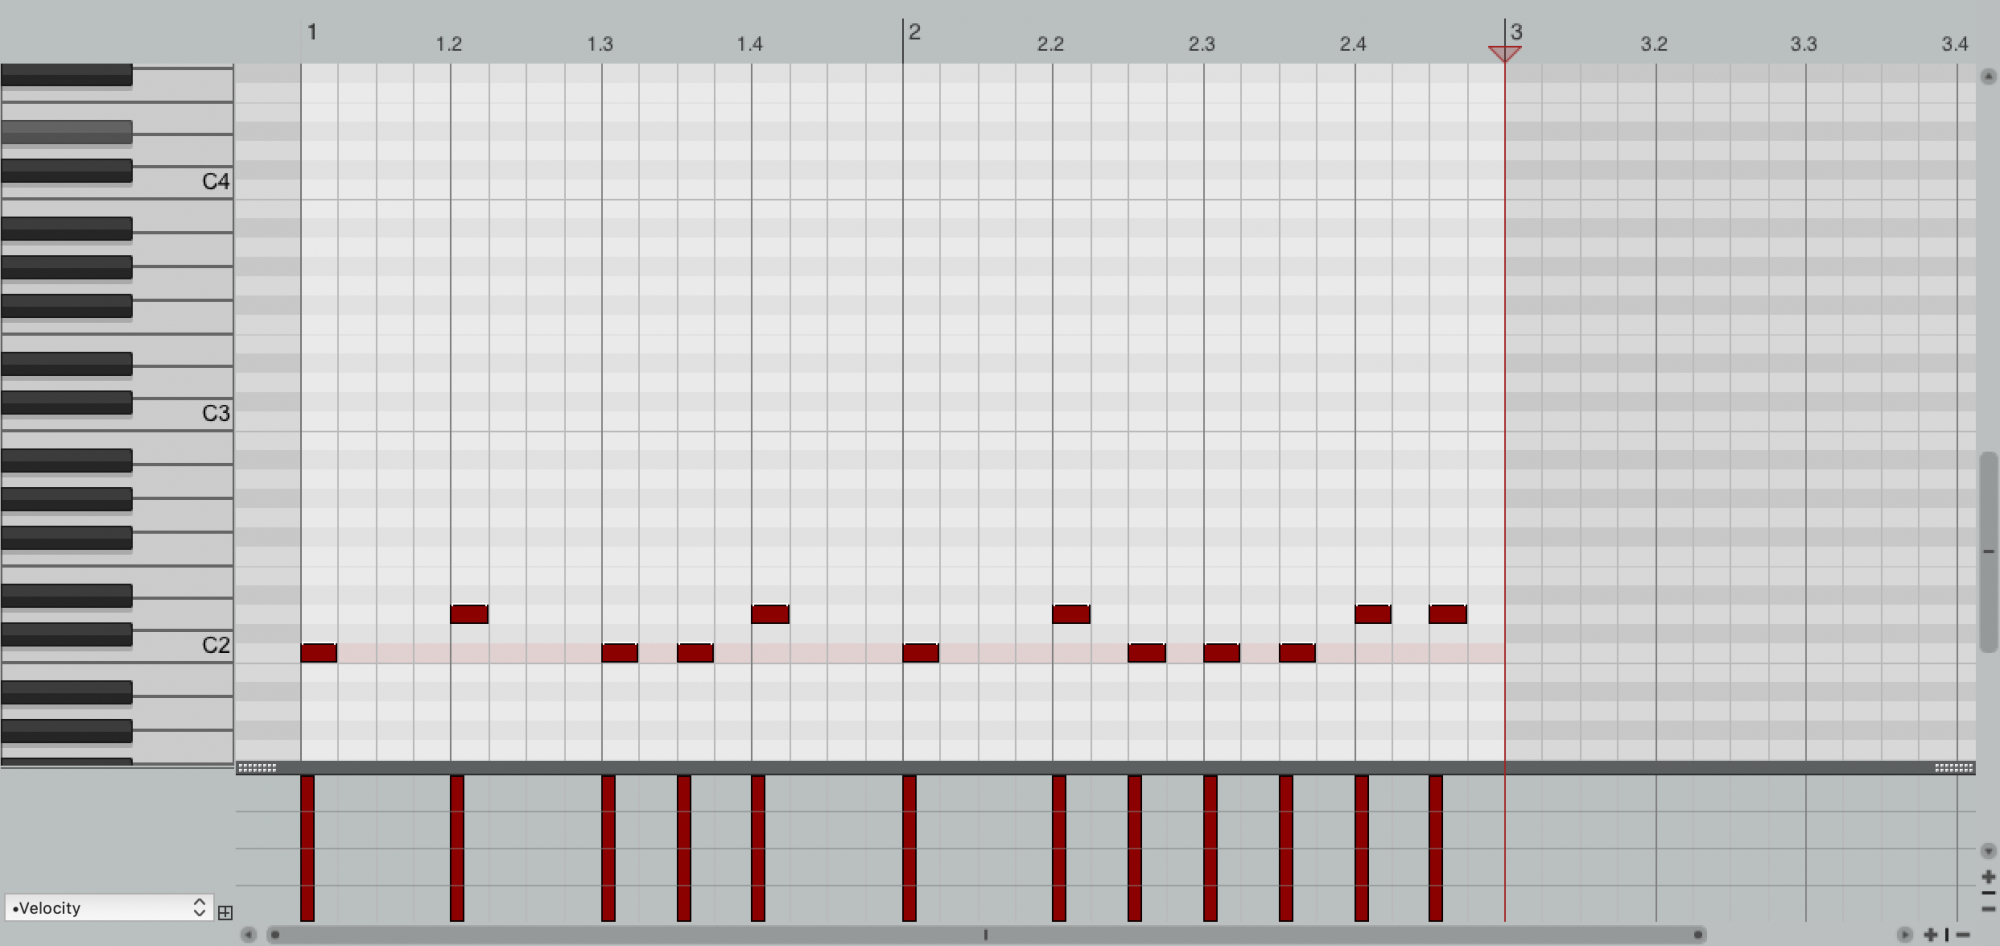Click the Velocity selector up-down stepper arrows

(x=200, y=908)
